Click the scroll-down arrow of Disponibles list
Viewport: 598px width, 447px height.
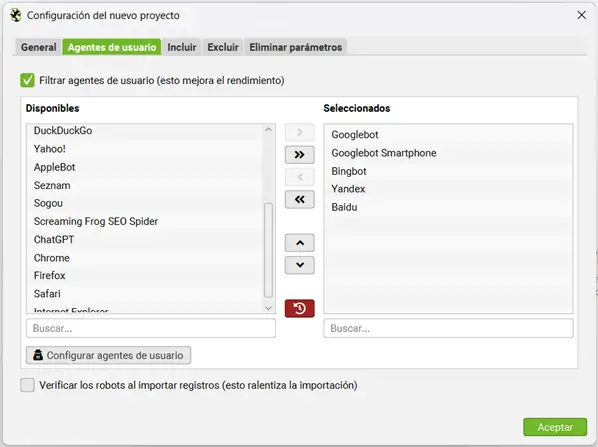(x=268, y=308)
